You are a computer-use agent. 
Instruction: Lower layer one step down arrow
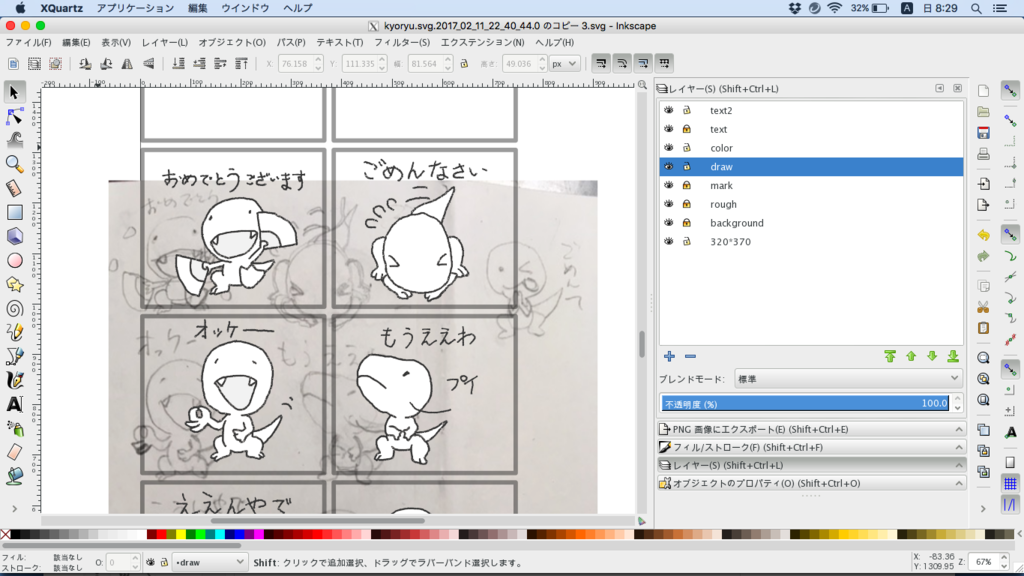pos(932,357)
